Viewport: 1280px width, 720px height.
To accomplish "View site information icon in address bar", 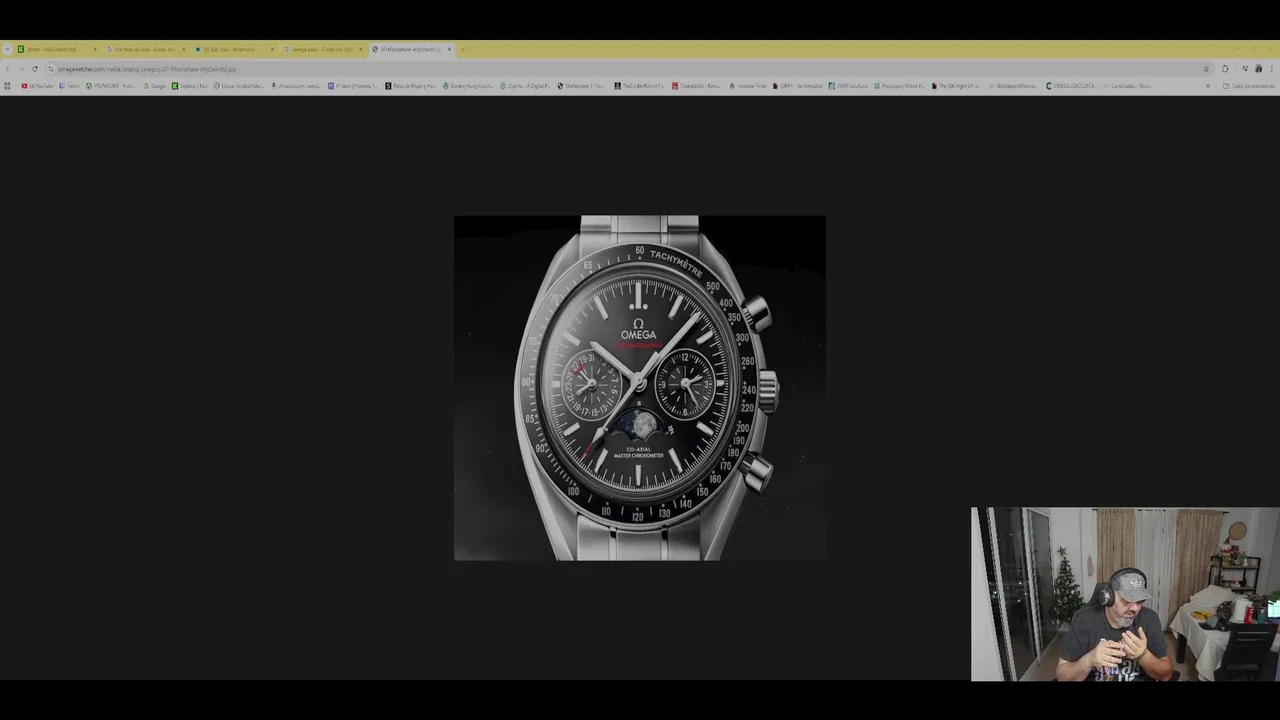I will click(50, 69).
